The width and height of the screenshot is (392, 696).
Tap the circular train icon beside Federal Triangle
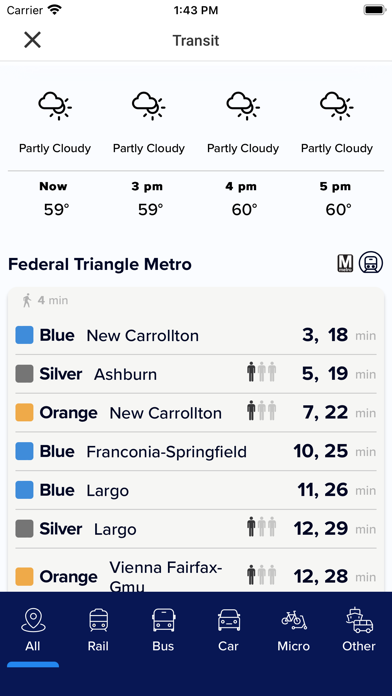371,262
